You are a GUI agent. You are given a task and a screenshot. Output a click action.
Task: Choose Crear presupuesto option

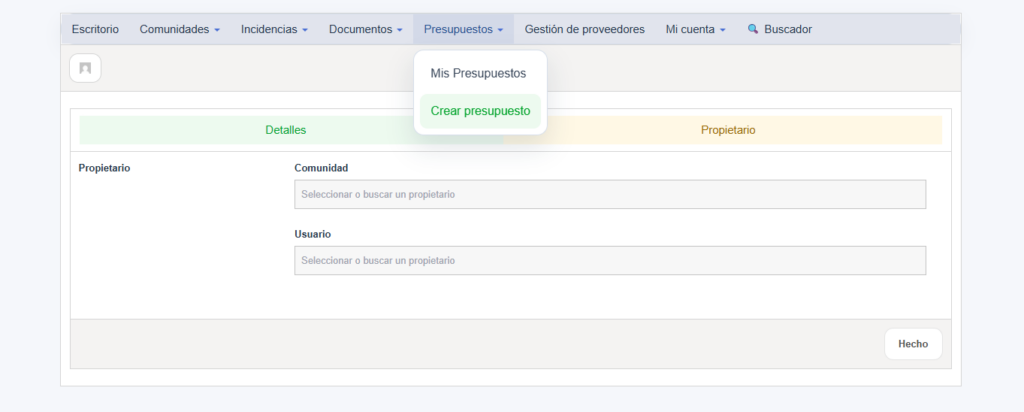point(480,111)
